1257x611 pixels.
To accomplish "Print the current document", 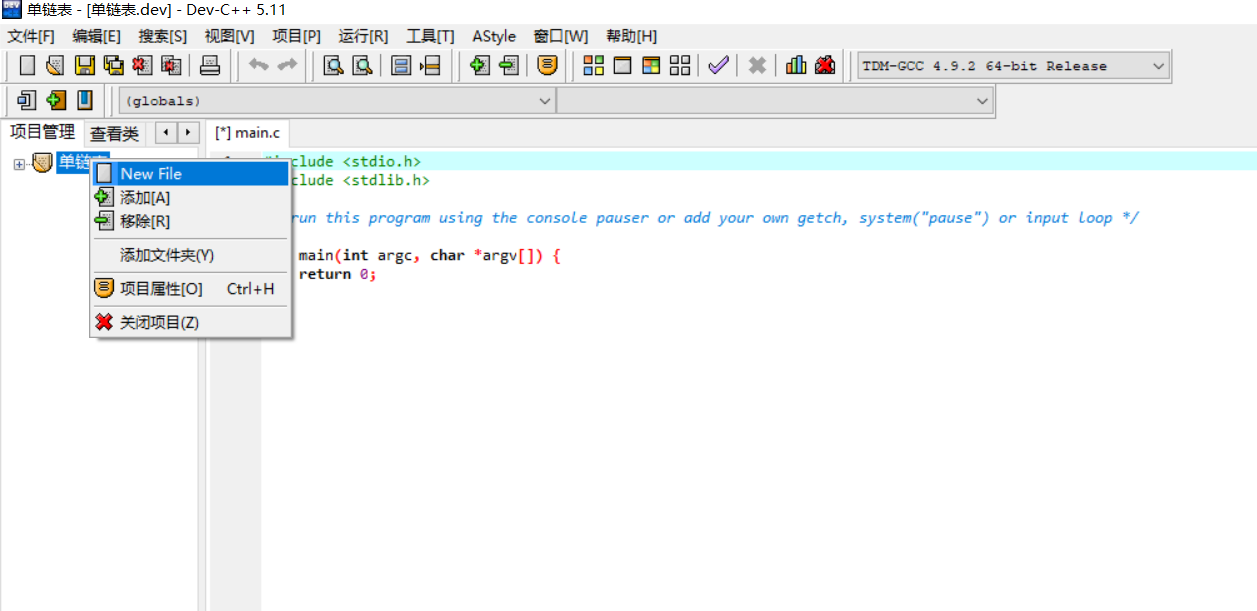I will click(x=208, y=64).
